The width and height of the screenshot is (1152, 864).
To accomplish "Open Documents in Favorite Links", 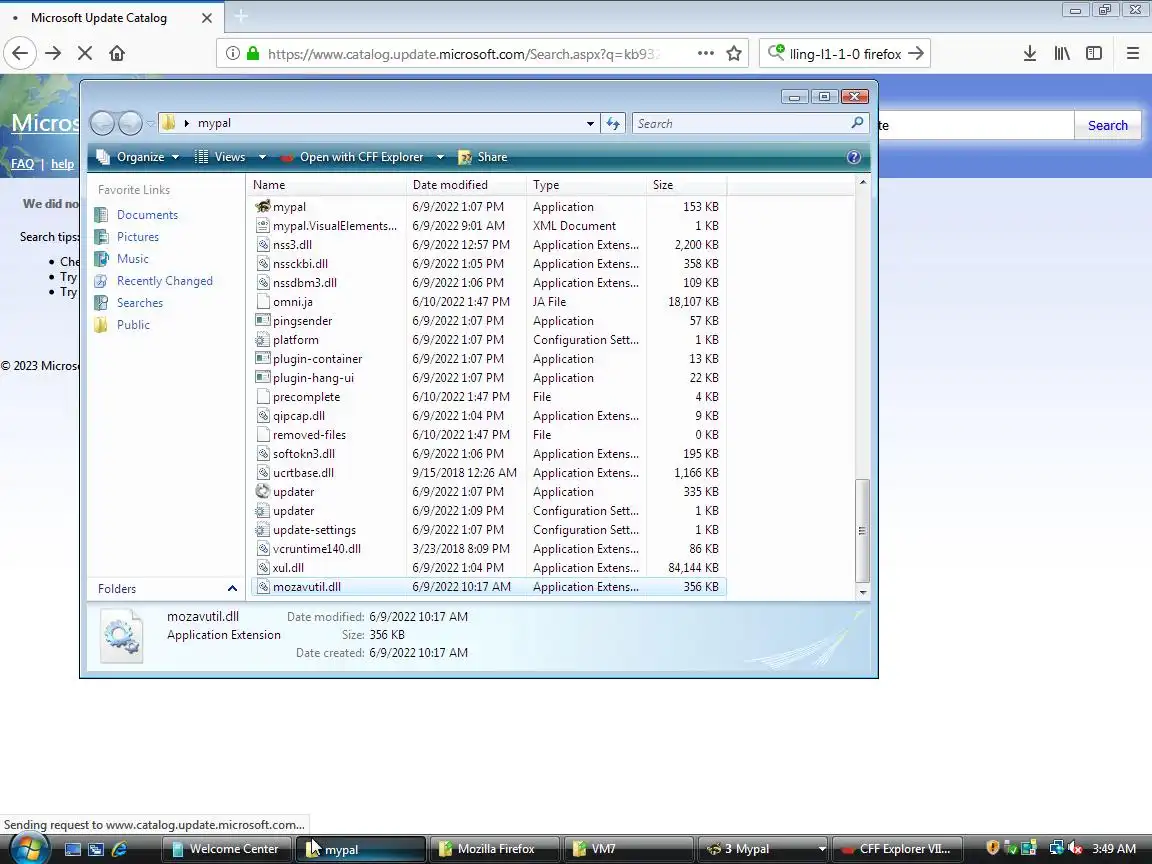I will [147, 215].
